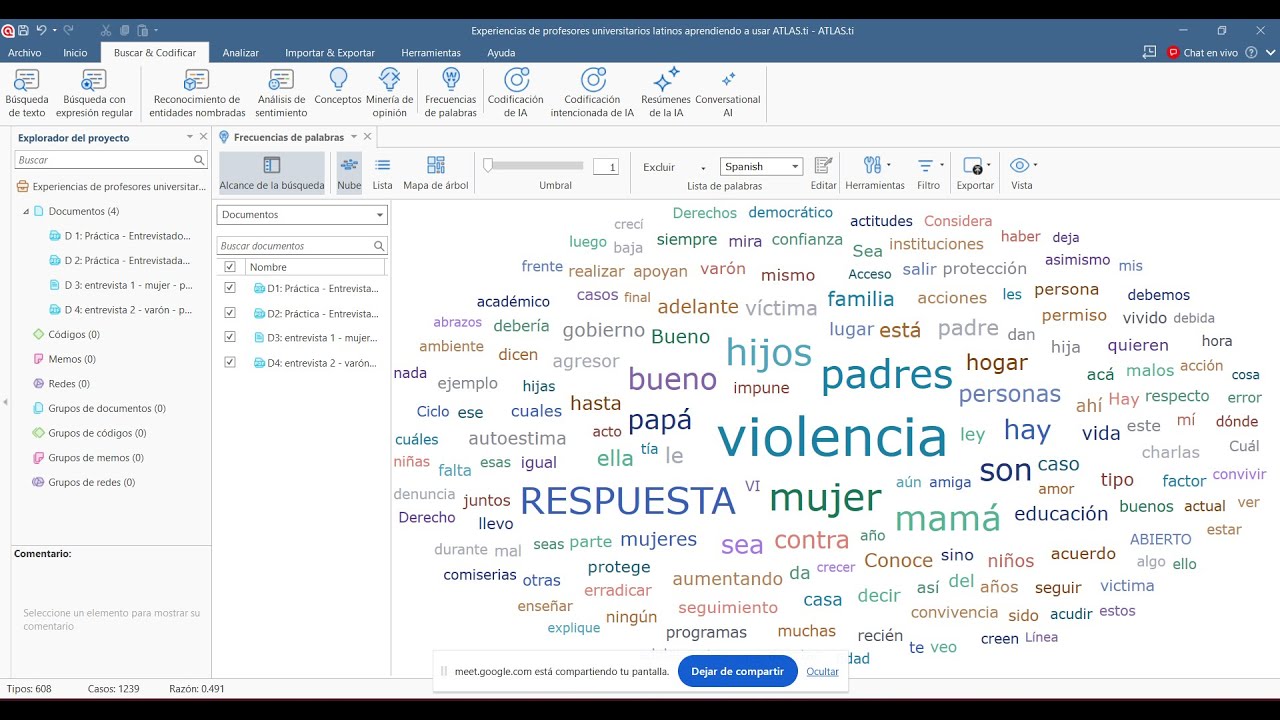Open the Excluir list dropdown
The image size is (1280, 720).
click(674, 167)
